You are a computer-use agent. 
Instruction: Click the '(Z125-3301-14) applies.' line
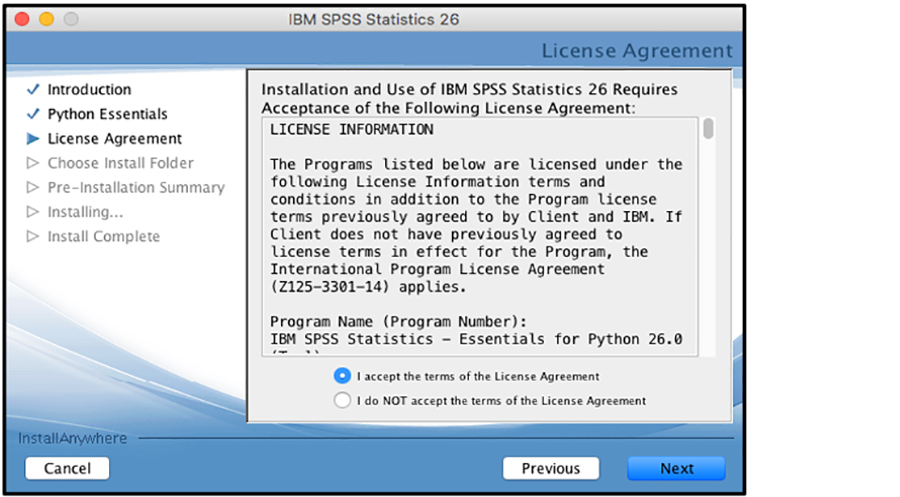[368, 287]
